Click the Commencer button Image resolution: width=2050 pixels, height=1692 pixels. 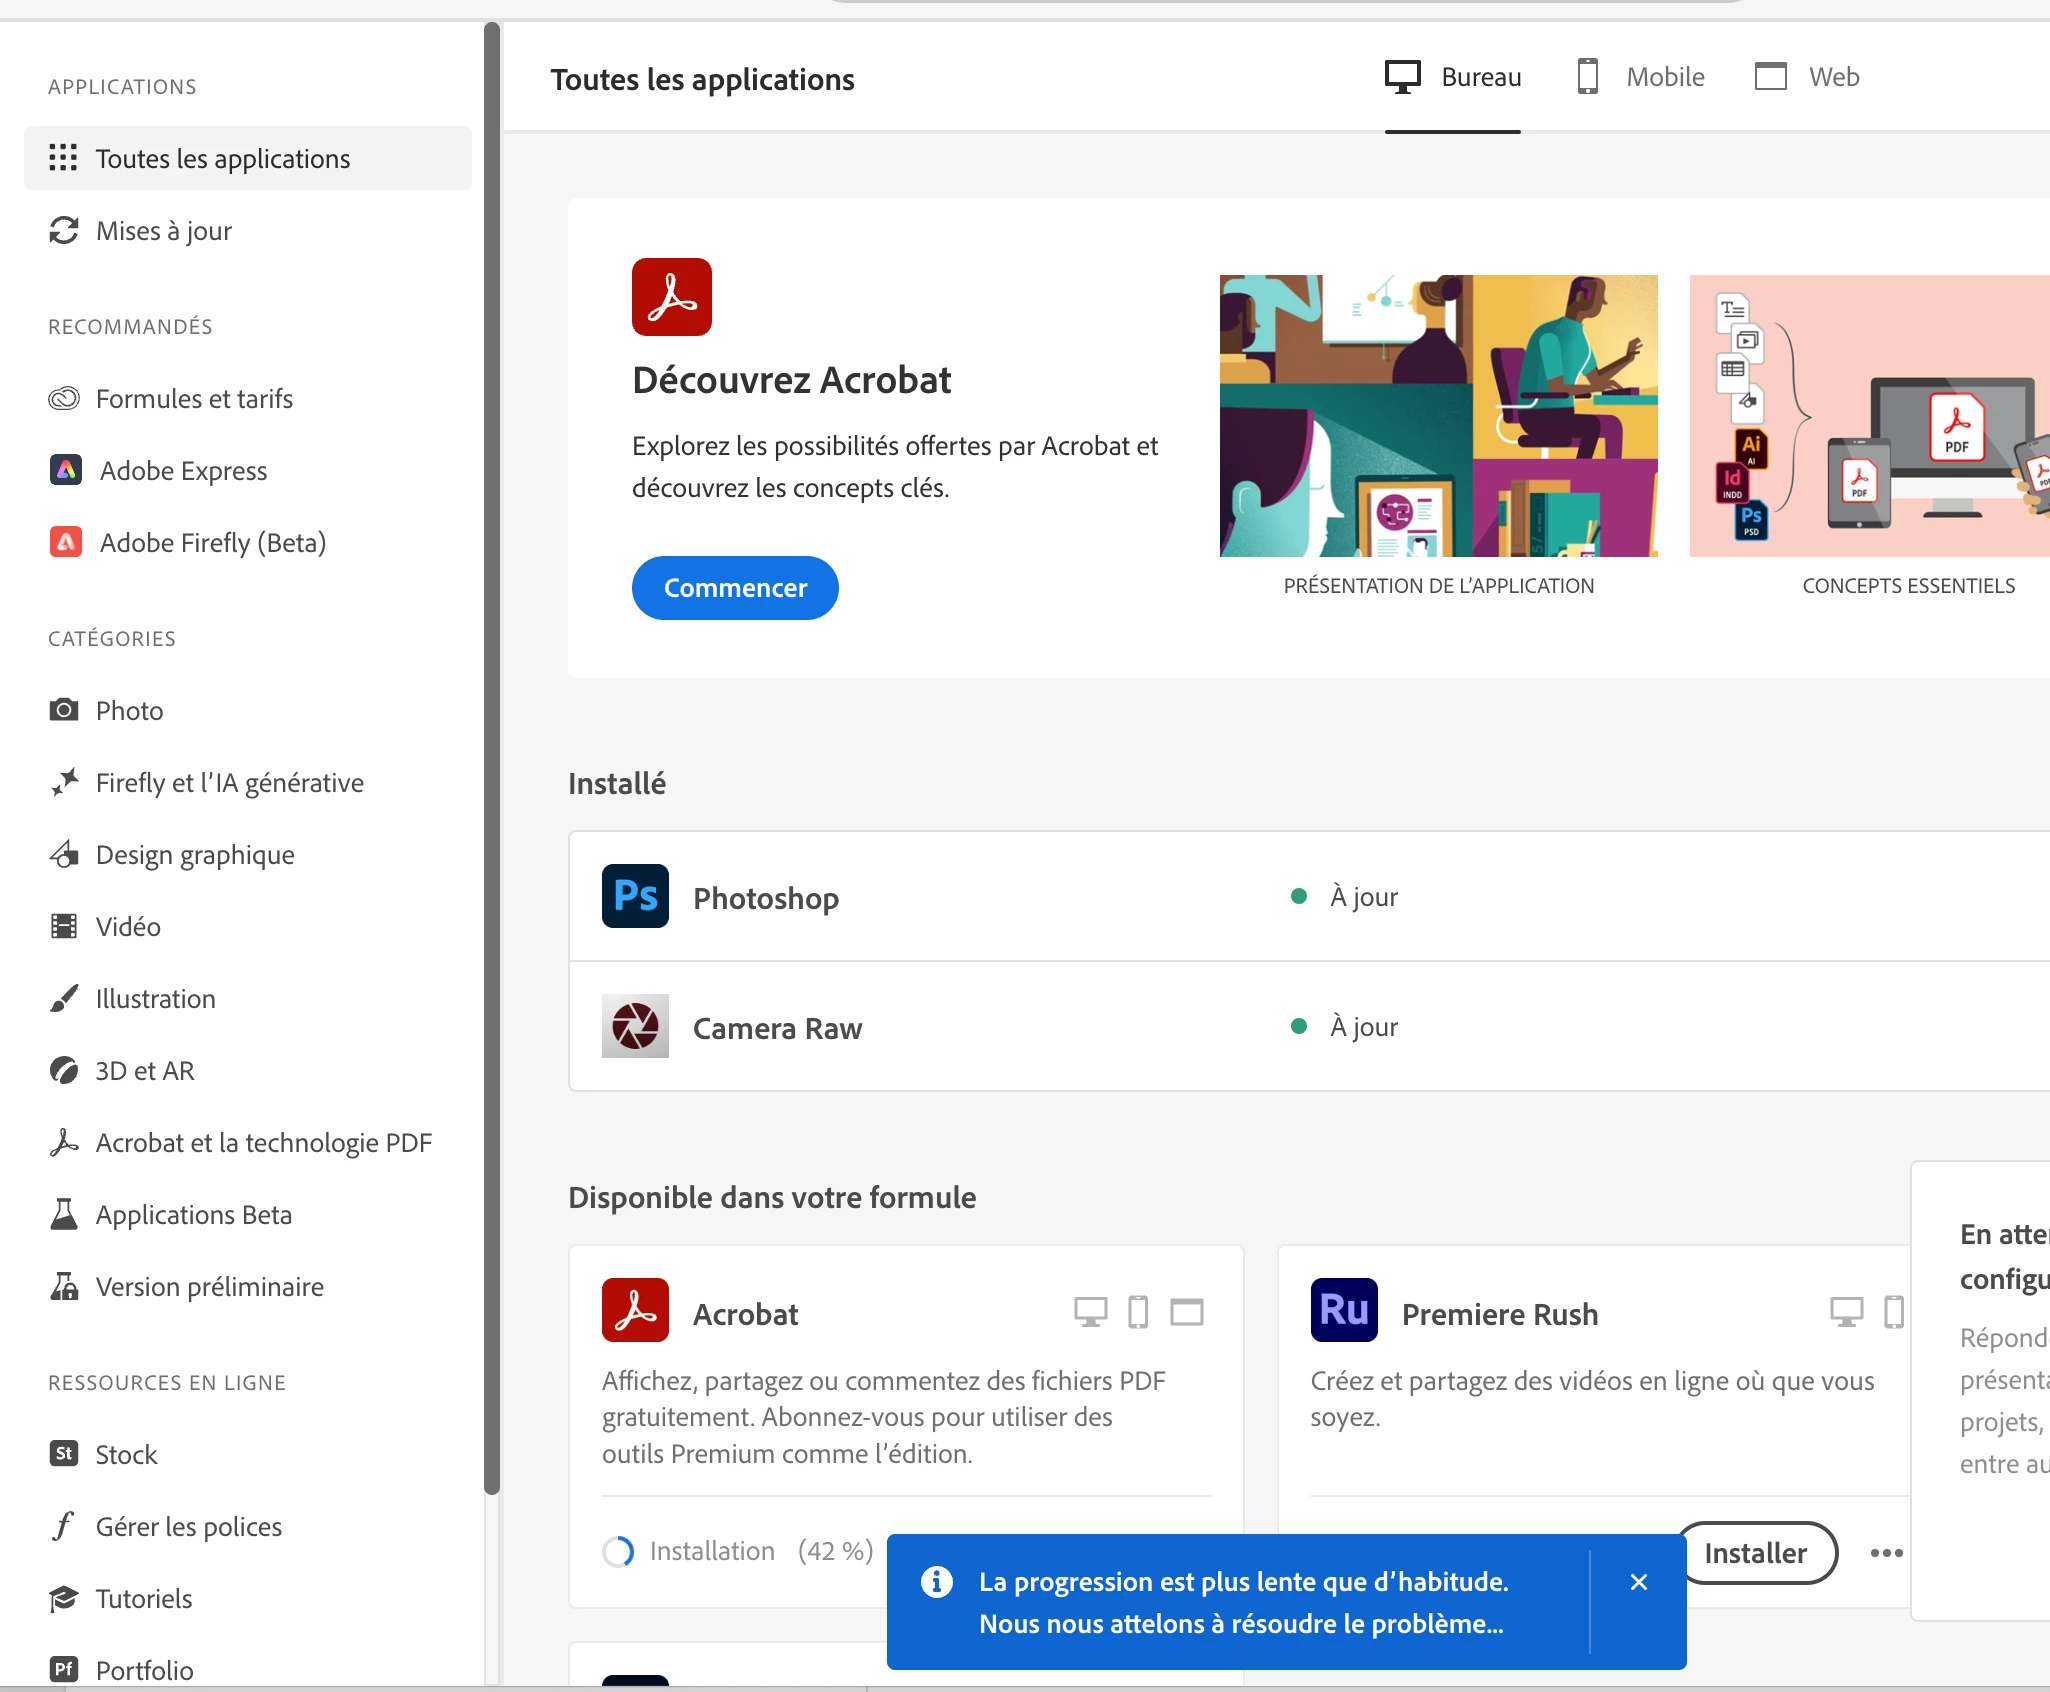[735, 588]
